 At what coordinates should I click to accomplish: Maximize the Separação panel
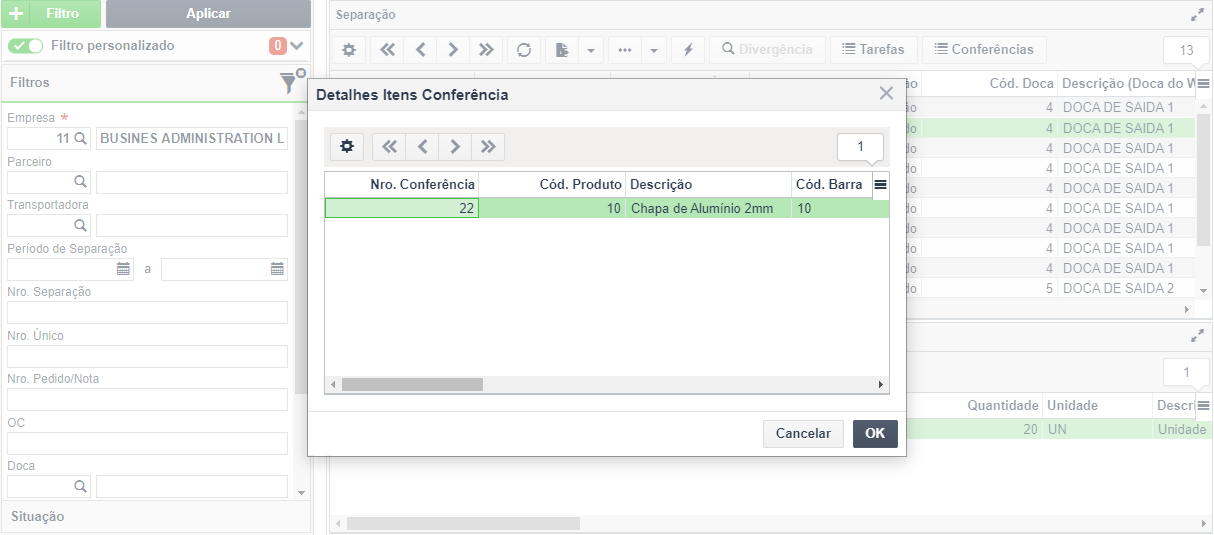1197,15
